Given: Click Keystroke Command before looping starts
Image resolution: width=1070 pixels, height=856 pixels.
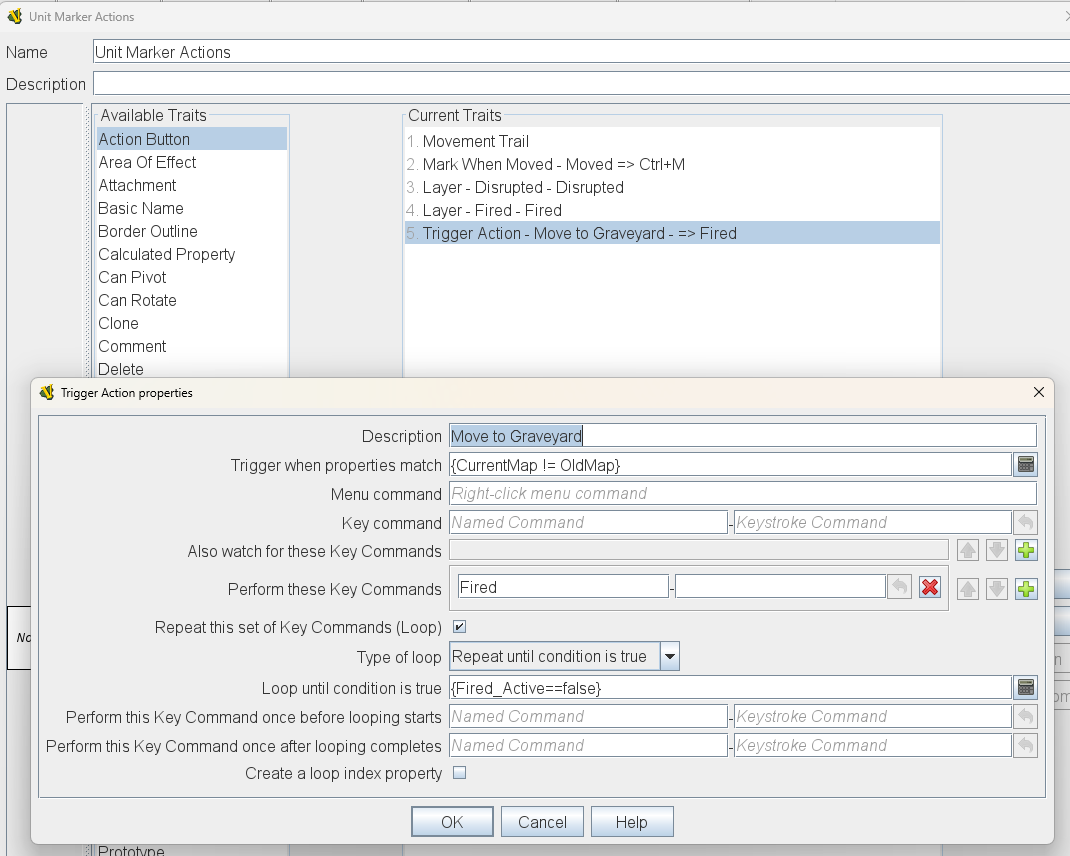Looking at the screenshot, I should pos(872,717).
